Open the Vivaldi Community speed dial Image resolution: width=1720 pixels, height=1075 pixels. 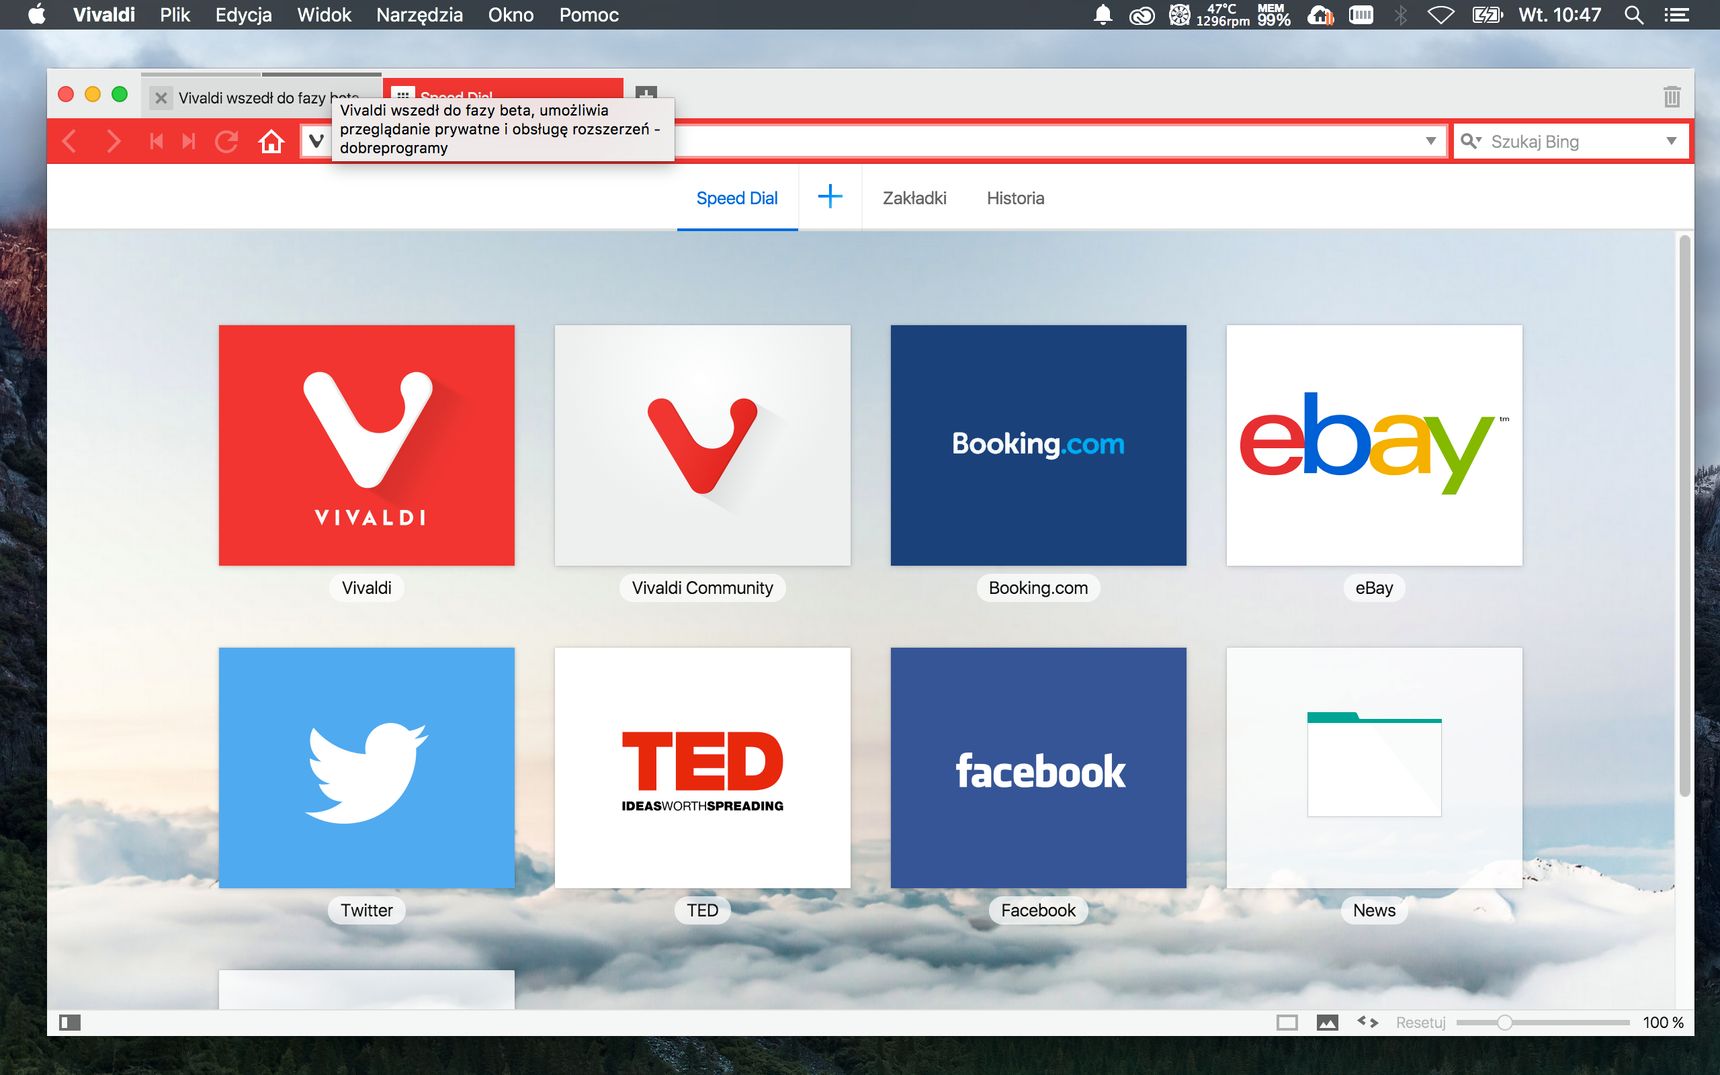[703, 445]
